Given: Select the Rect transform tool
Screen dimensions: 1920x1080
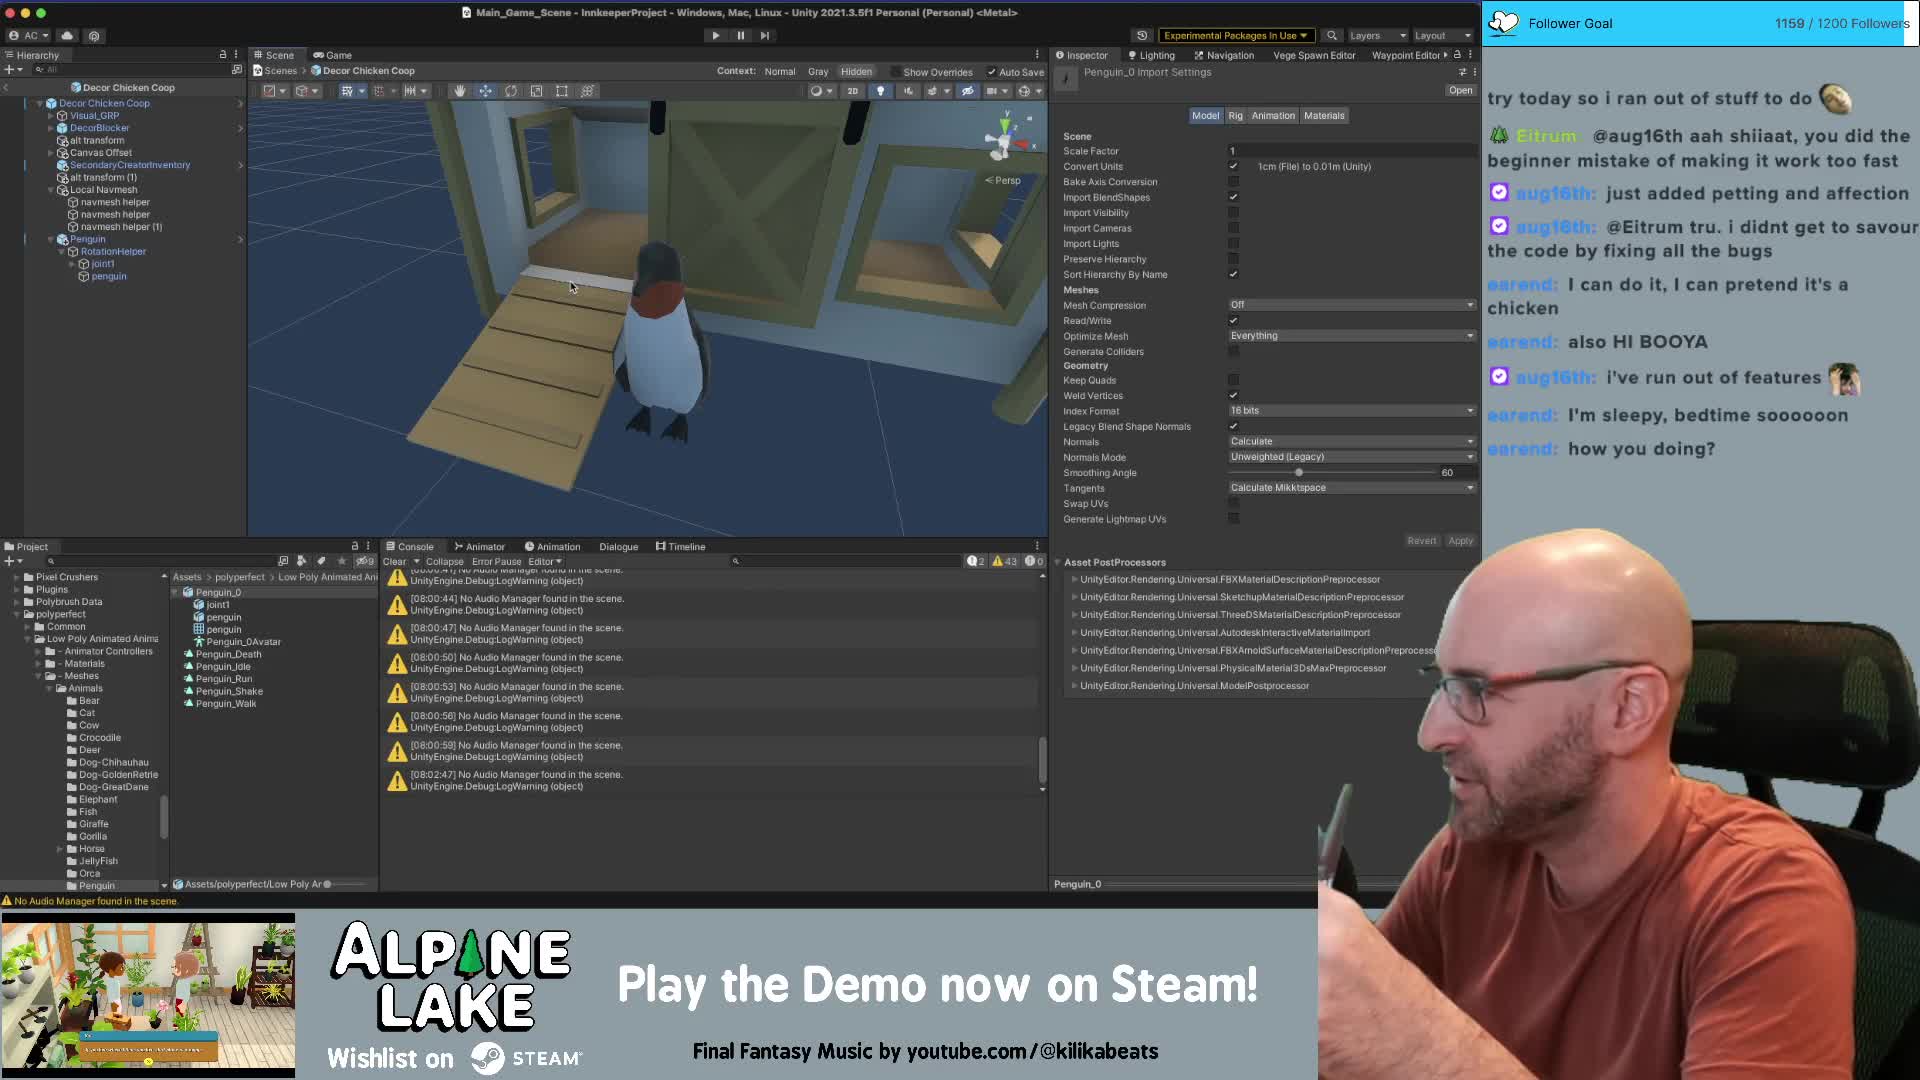Looking at the screenshot, I should (562, 91).
